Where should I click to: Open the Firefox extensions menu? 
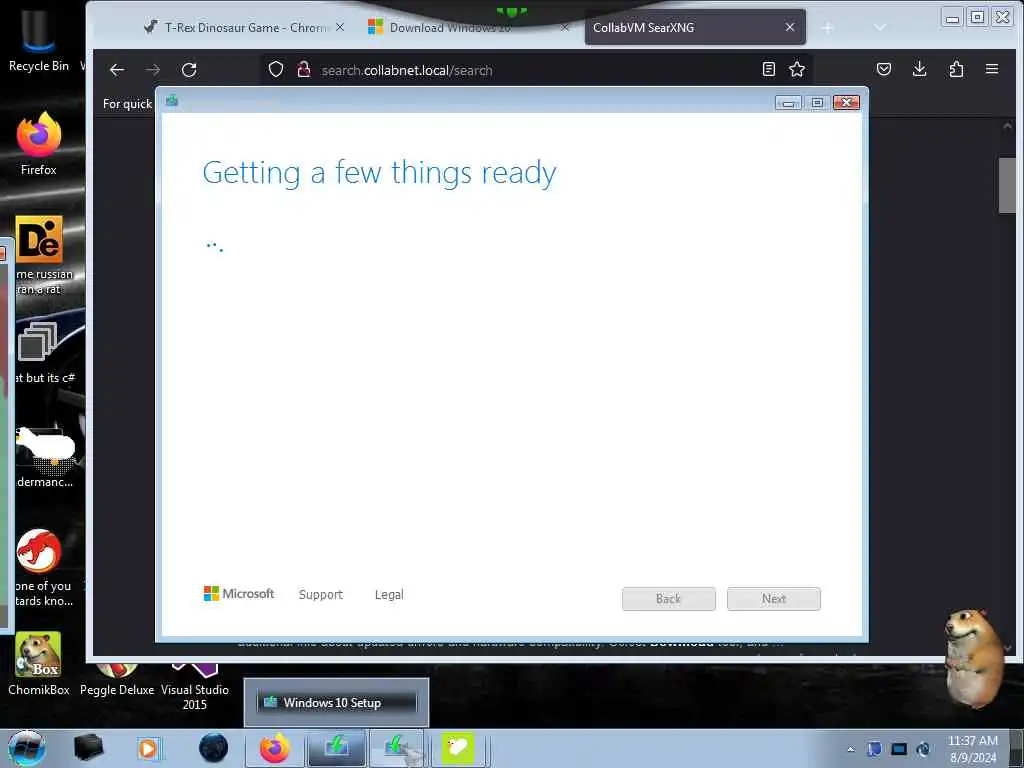click(956, 69)
